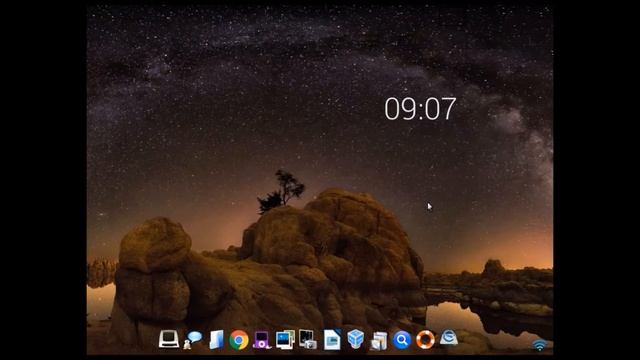Open the stacked documents icon in dock
Image resolution: width=640 pixels, height=360 pixels.
click(379, 341)
